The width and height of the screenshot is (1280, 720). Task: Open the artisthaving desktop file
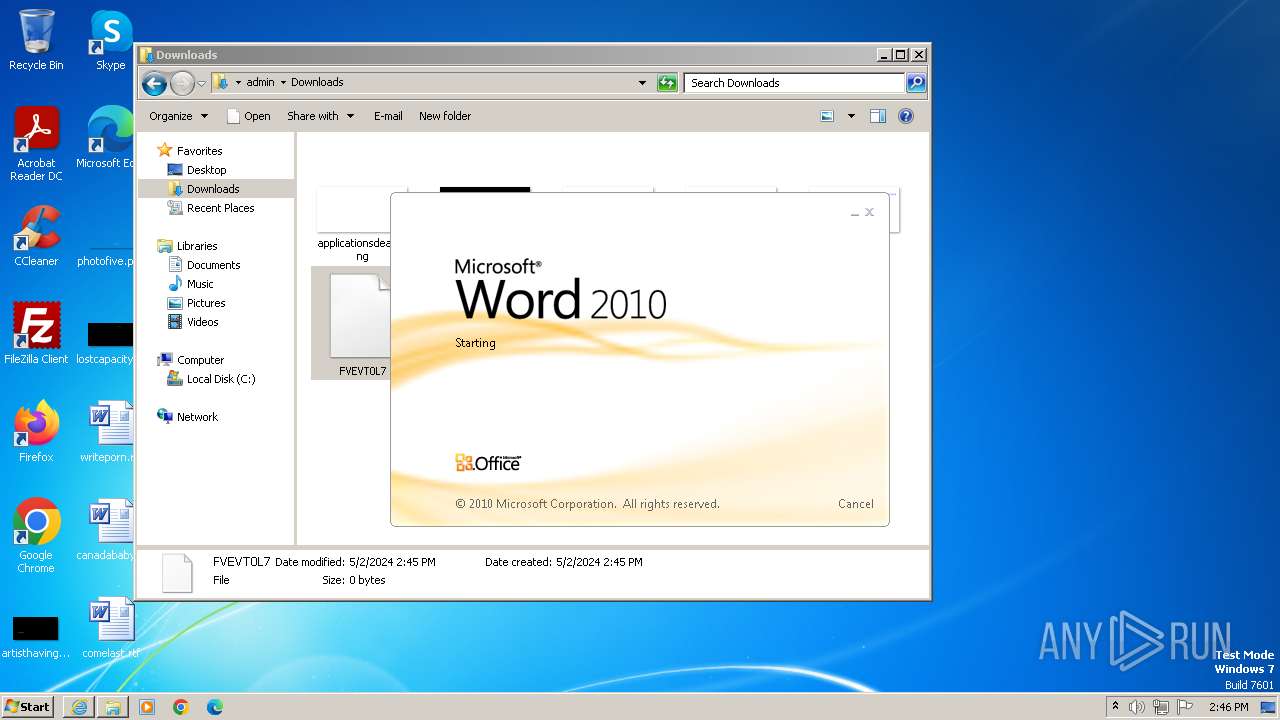(36, 636)
